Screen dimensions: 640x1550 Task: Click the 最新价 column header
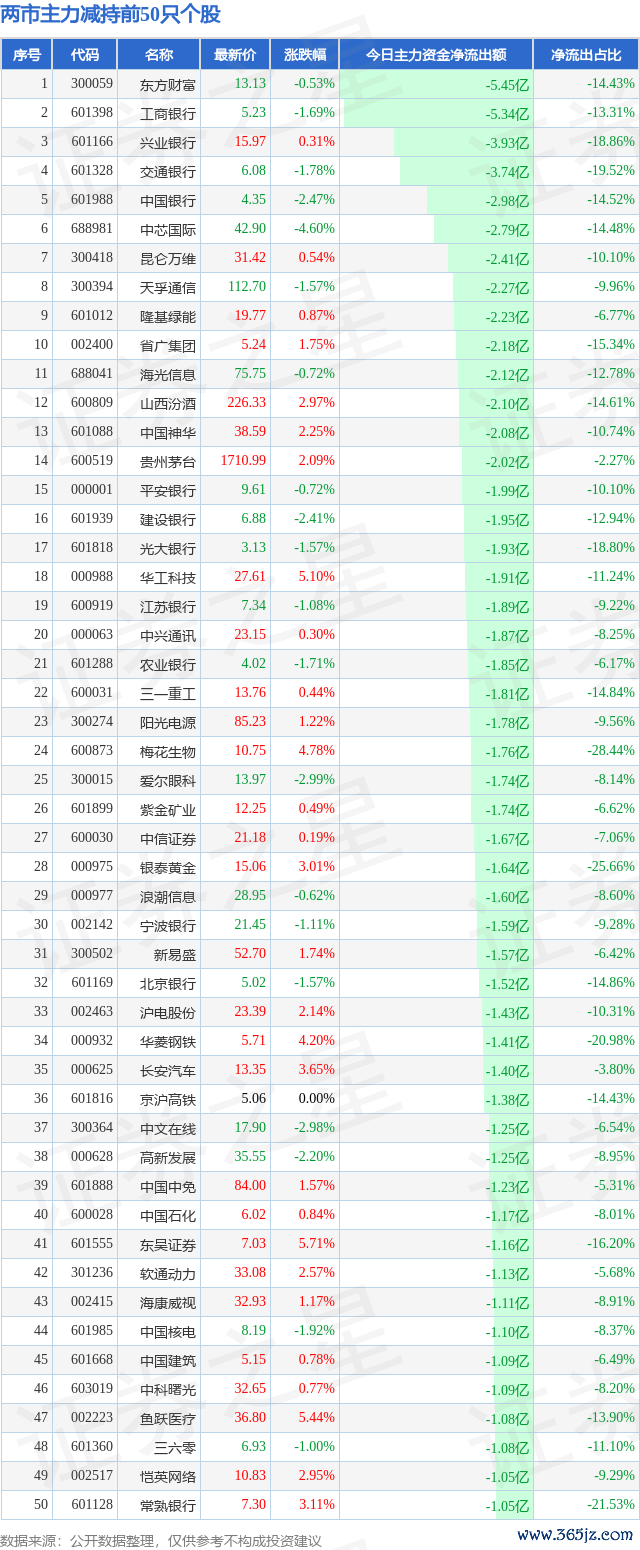click(235, 55)
